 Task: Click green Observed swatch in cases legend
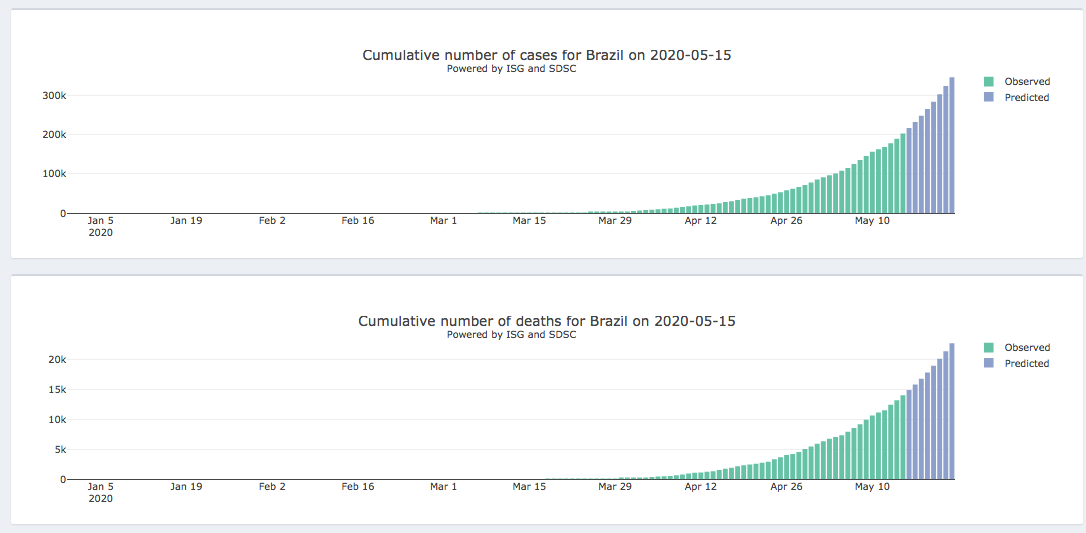[989, 82]
